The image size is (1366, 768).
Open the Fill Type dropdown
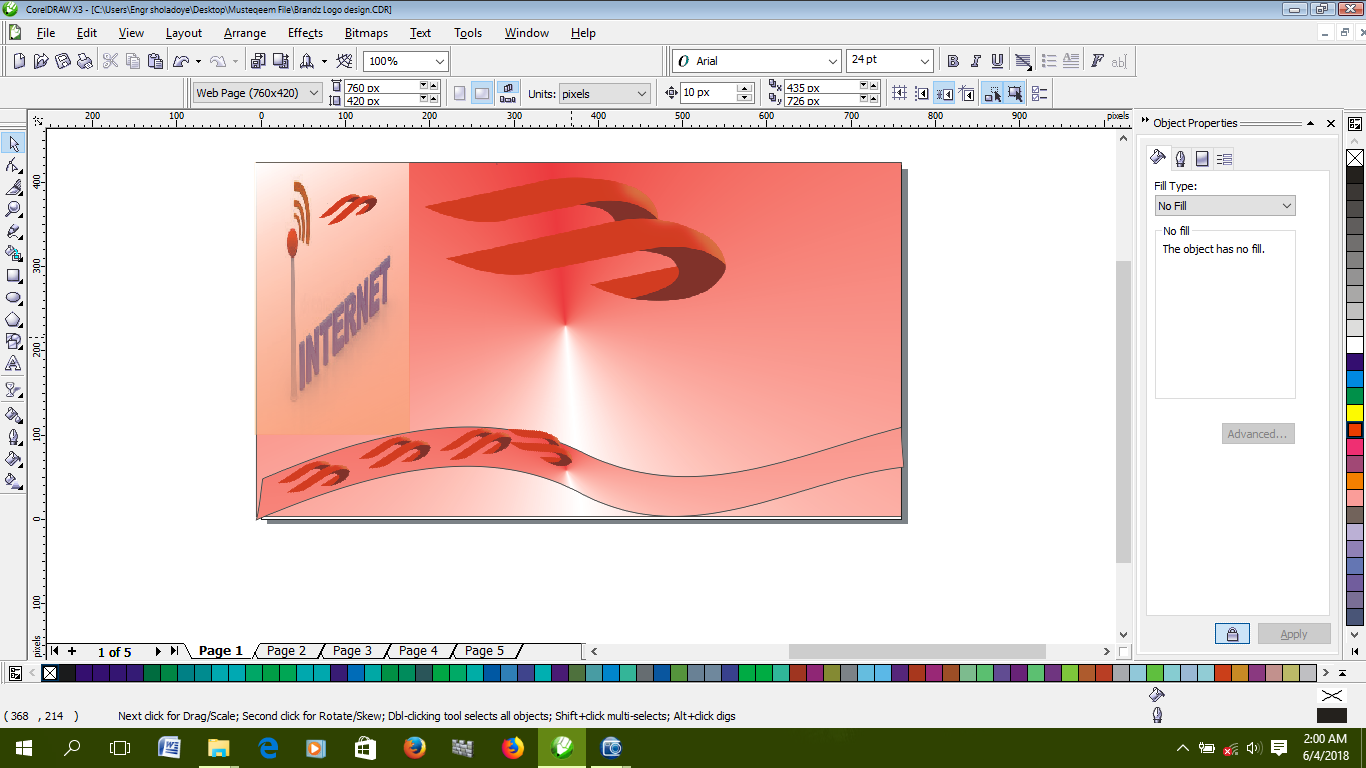1288,205
